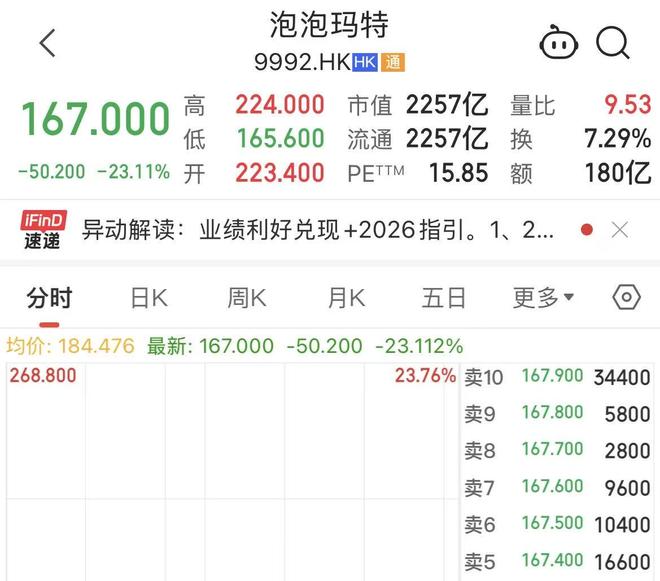Tap the 均价 184.476 label
660x581 pixels.
[x=70, y=346]
